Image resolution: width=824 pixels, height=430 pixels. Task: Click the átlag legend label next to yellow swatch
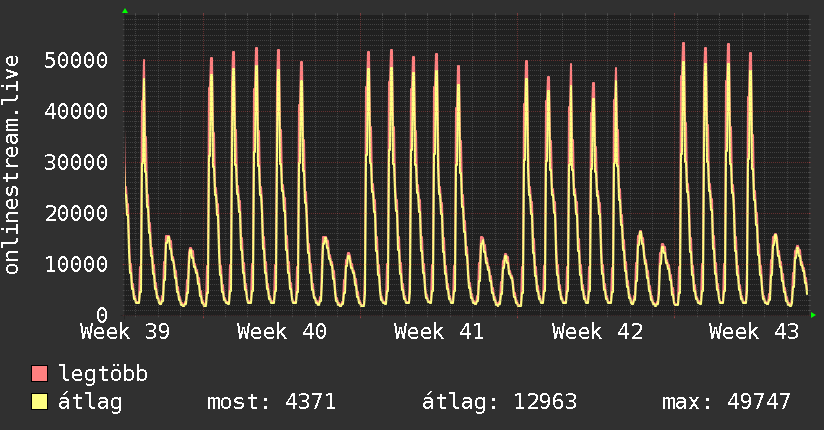pos(90,402)
